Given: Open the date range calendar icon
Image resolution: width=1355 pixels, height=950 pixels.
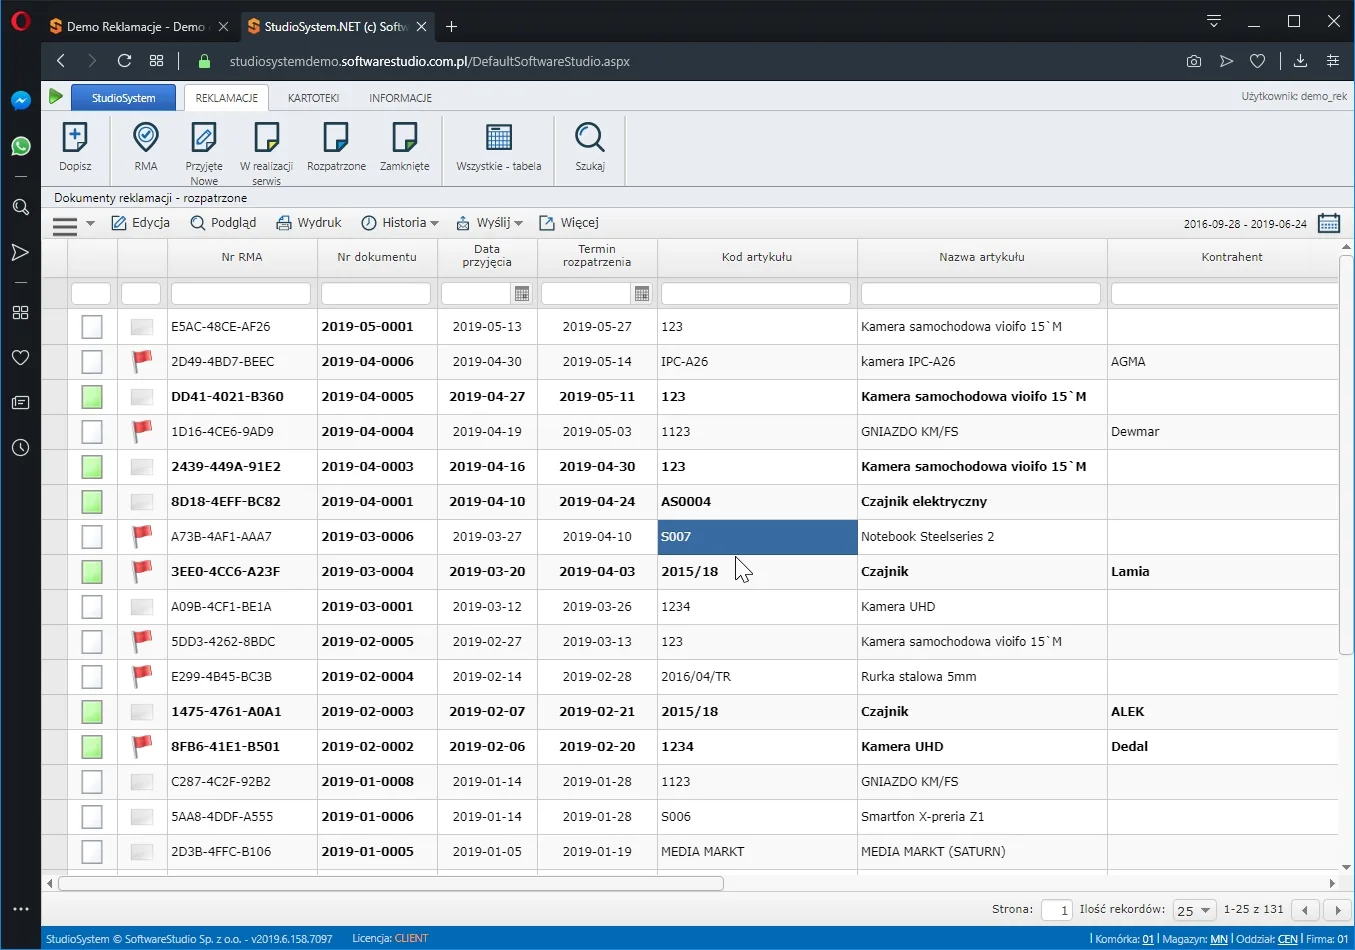Looking at the screenshot, I should pos(1329,223).
